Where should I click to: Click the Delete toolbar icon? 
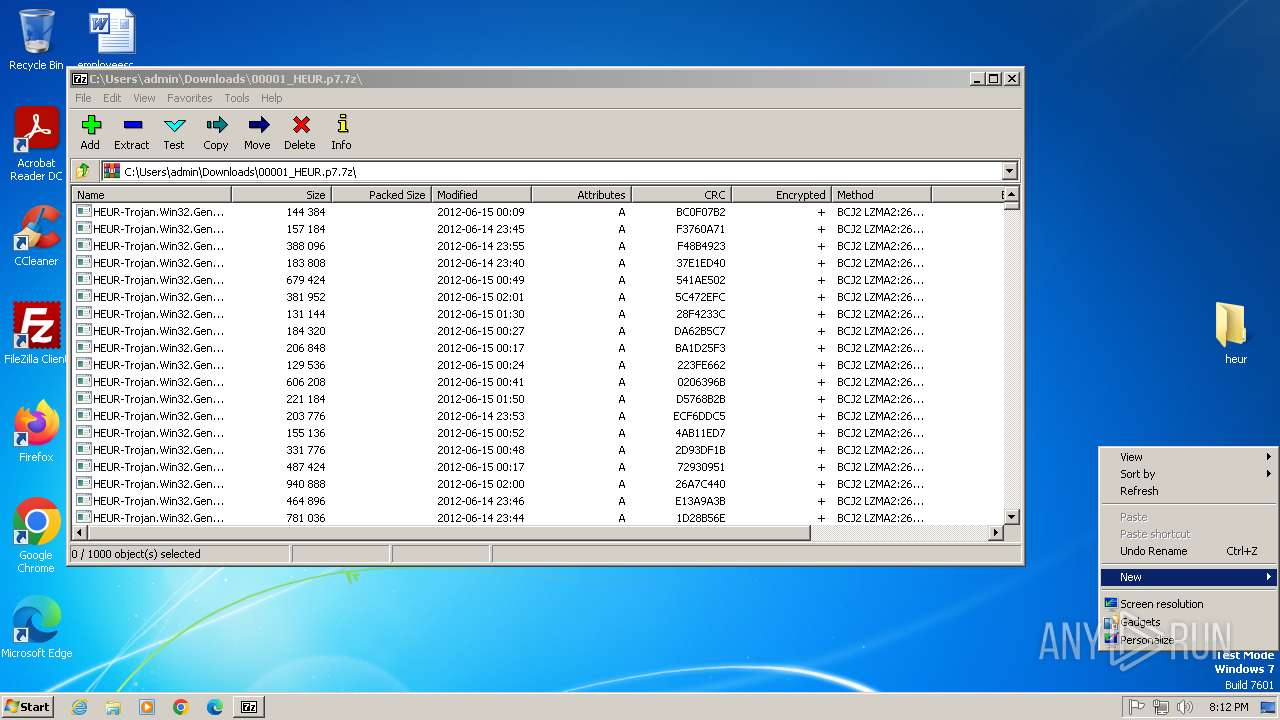click(x=300, y=132)
